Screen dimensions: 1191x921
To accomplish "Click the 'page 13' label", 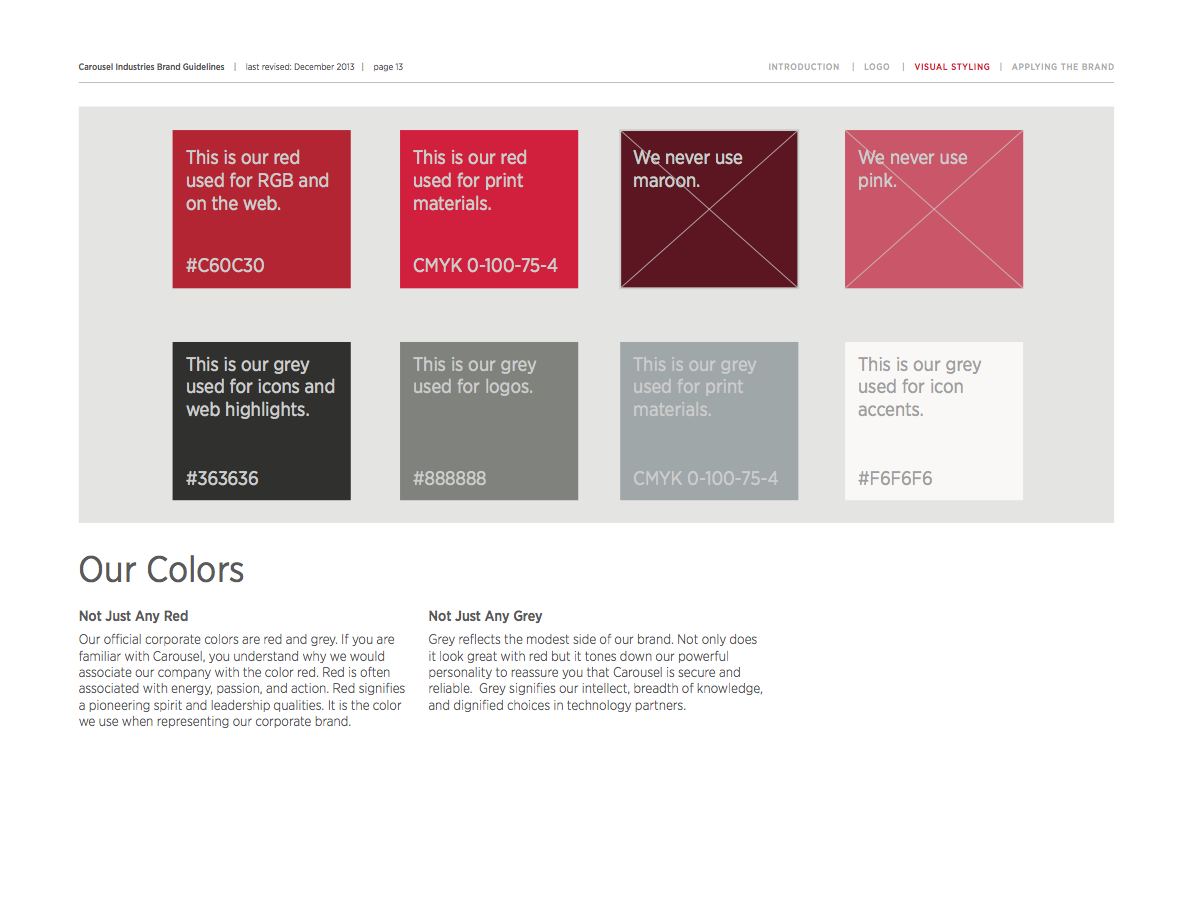I will (388, 67).
